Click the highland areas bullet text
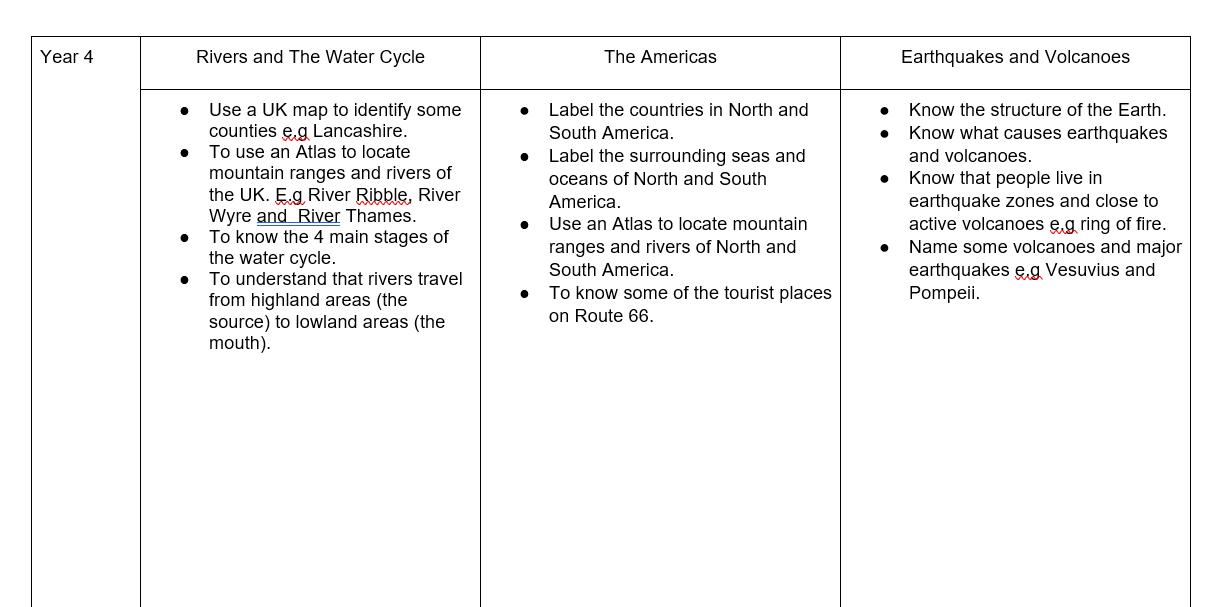The width and height of the screenshot is (1207, 607). (335, 279)
